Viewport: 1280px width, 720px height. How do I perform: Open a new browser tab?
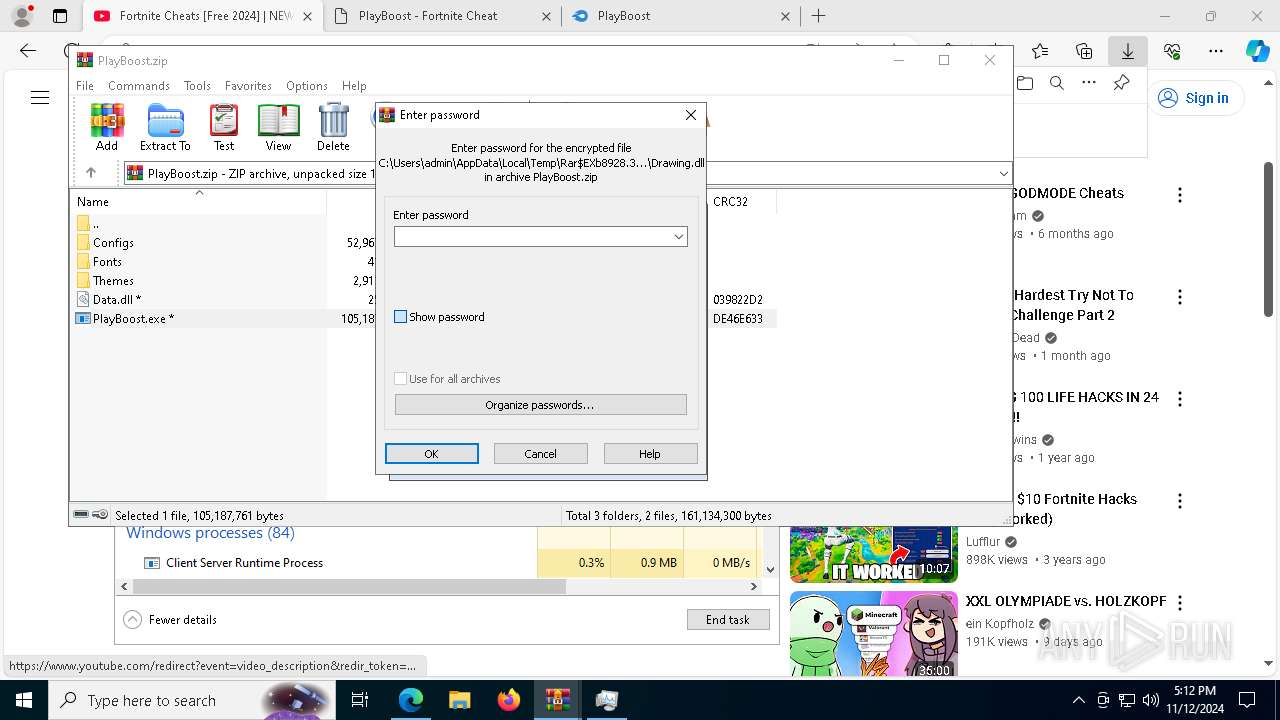pos(818,16)
